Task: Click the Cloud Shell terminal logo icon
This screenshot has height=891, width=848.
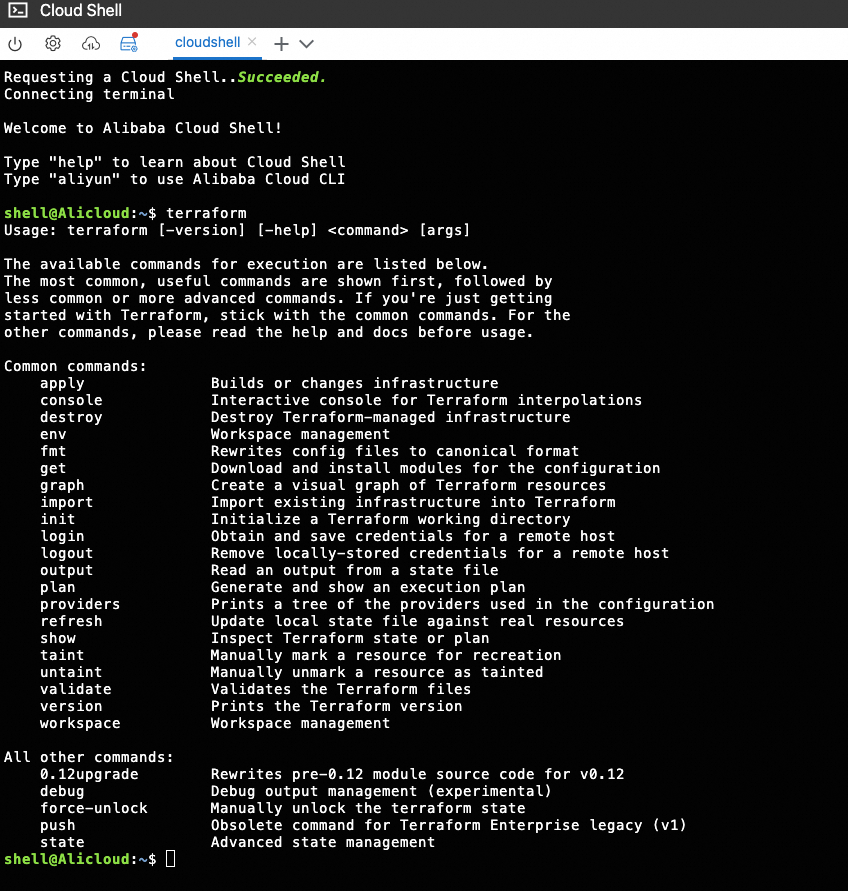Action: 18,10
